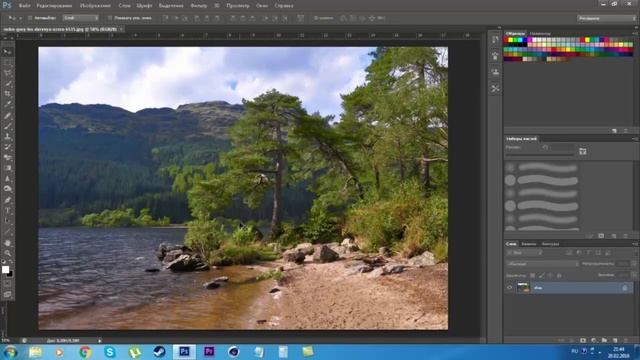Select the Eraser tool
Viewport: 640px width, 360px height.
tap(7, 158)
